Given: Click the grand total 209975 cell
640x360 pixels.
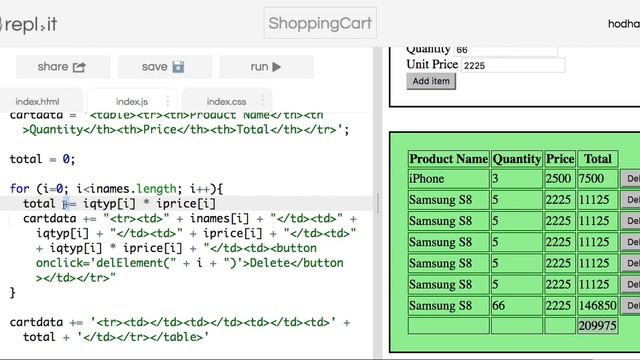Looking at the screenshot, I should coord(598,326).
